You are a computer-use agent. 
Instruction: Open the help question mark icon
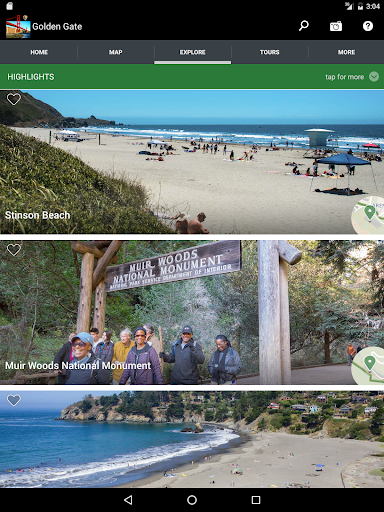[x=368, y=26]
